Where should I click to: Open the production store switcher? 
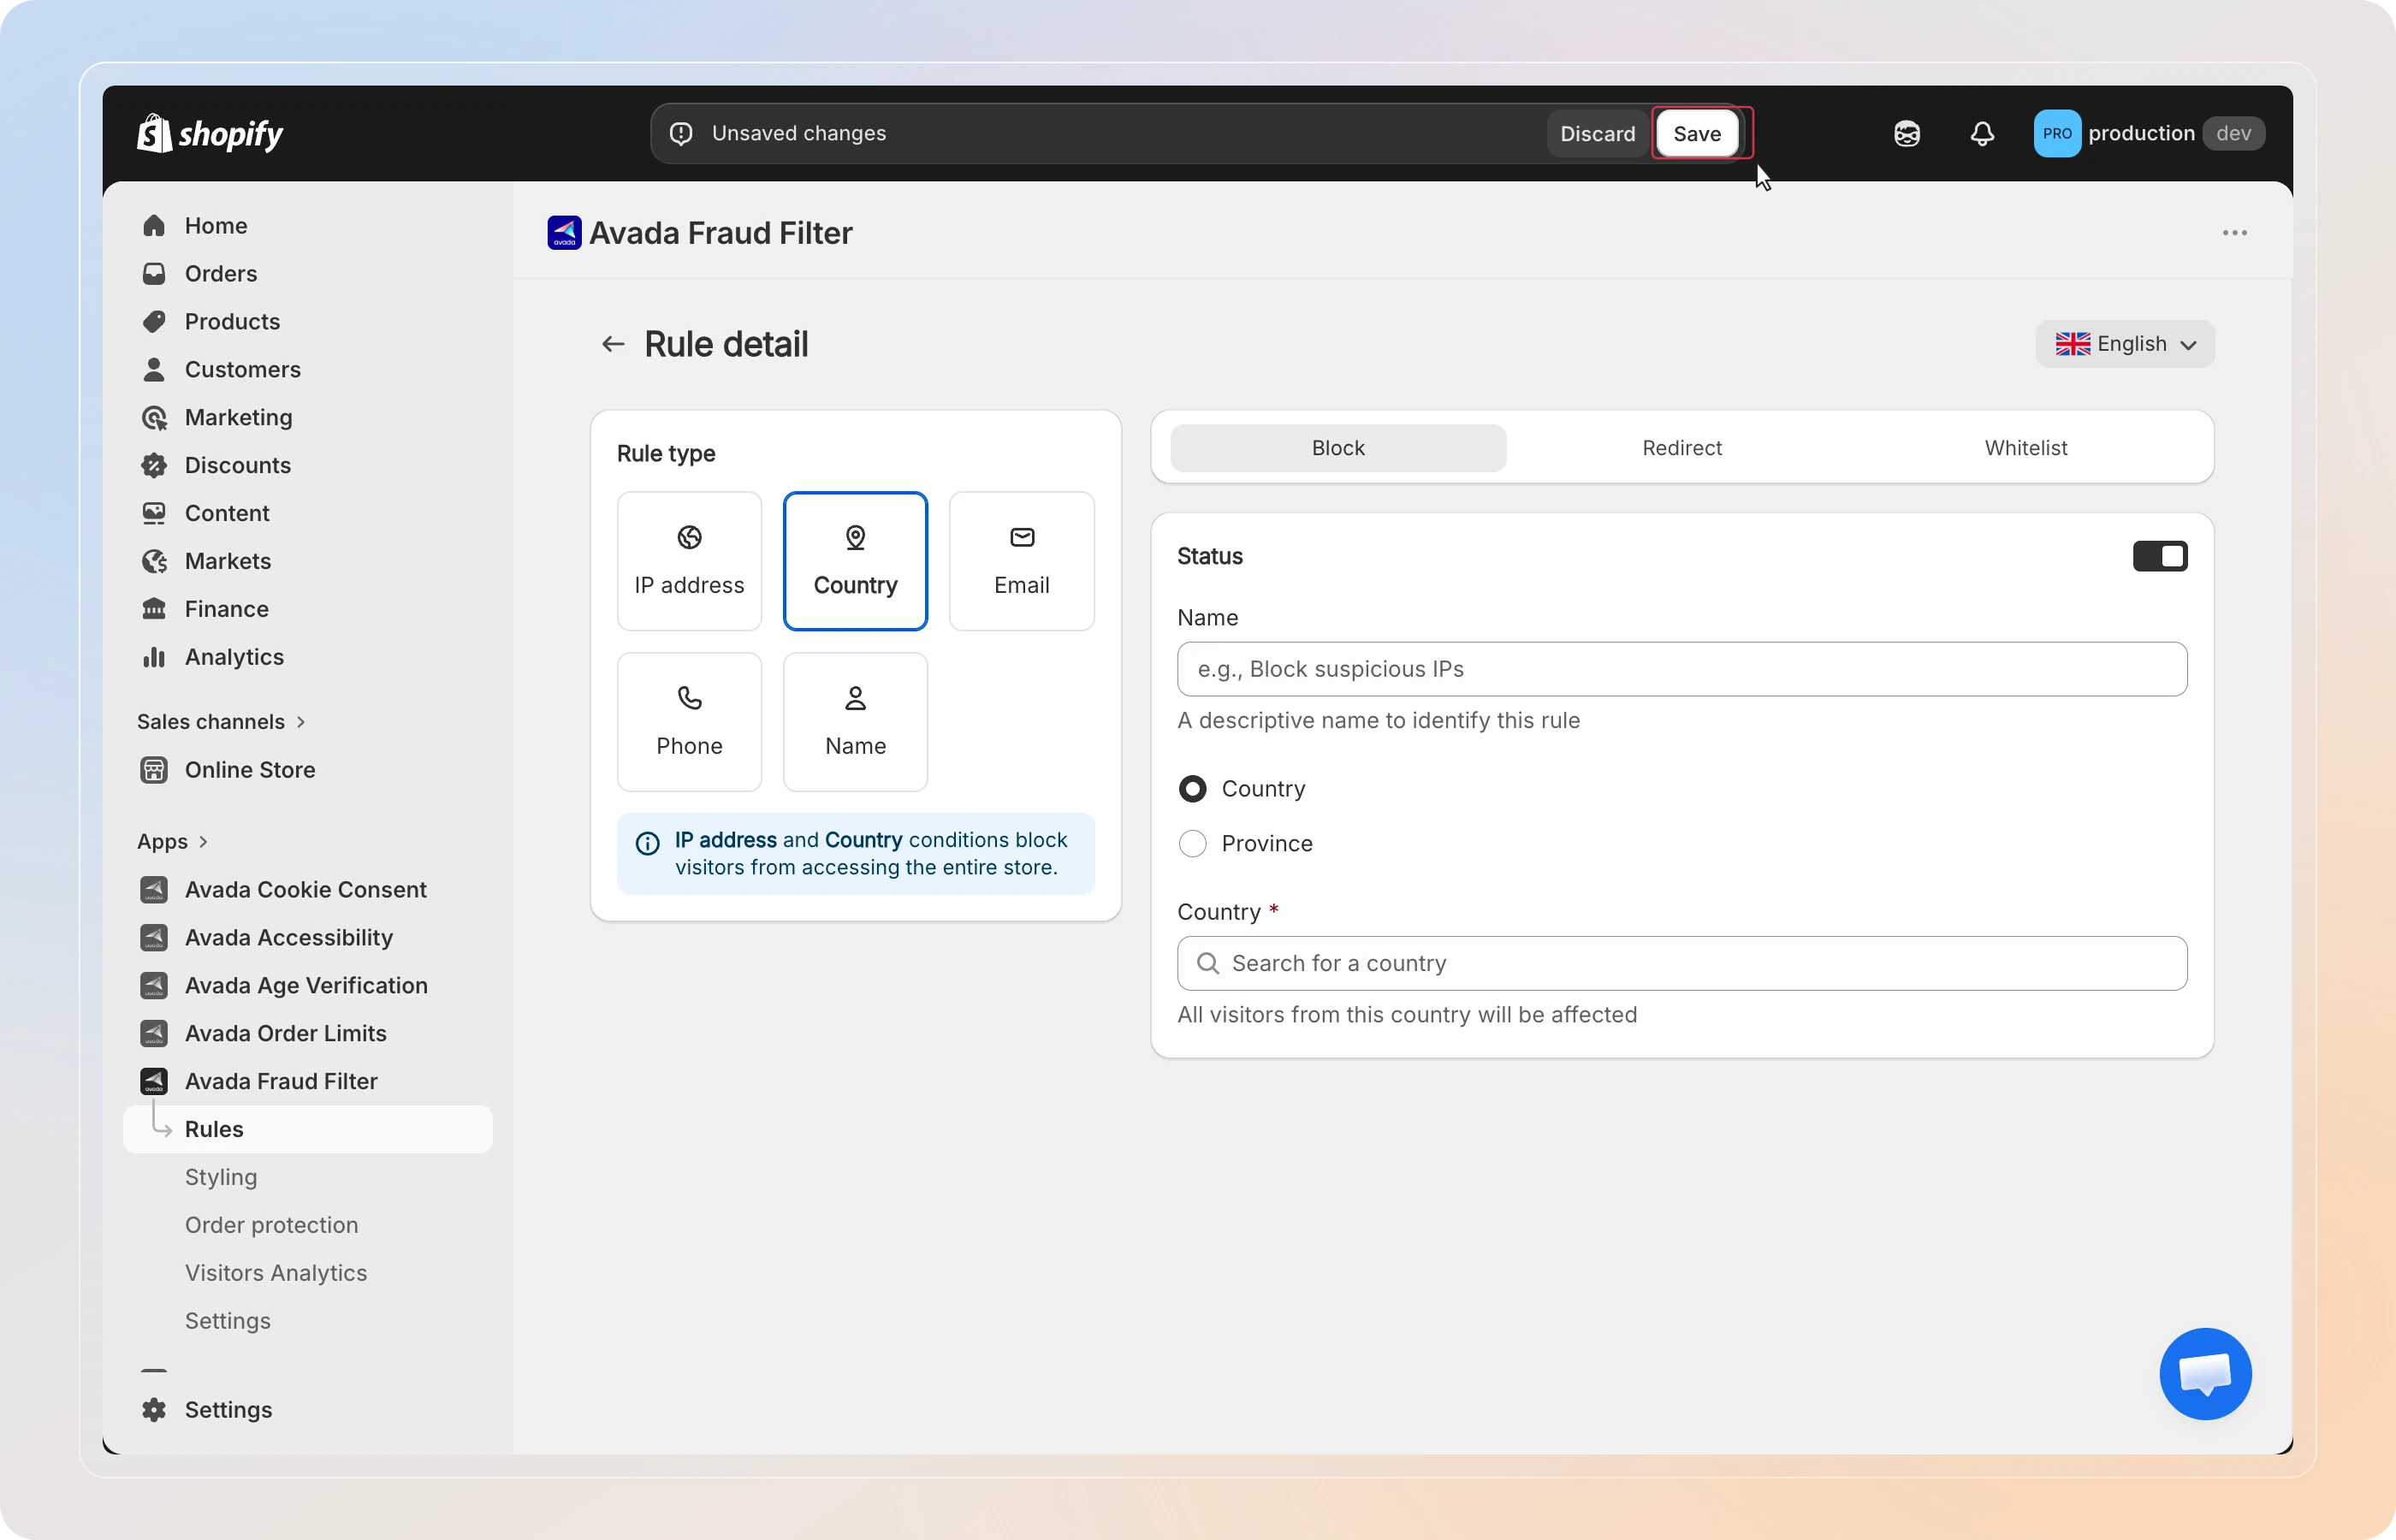(2148, 133)
